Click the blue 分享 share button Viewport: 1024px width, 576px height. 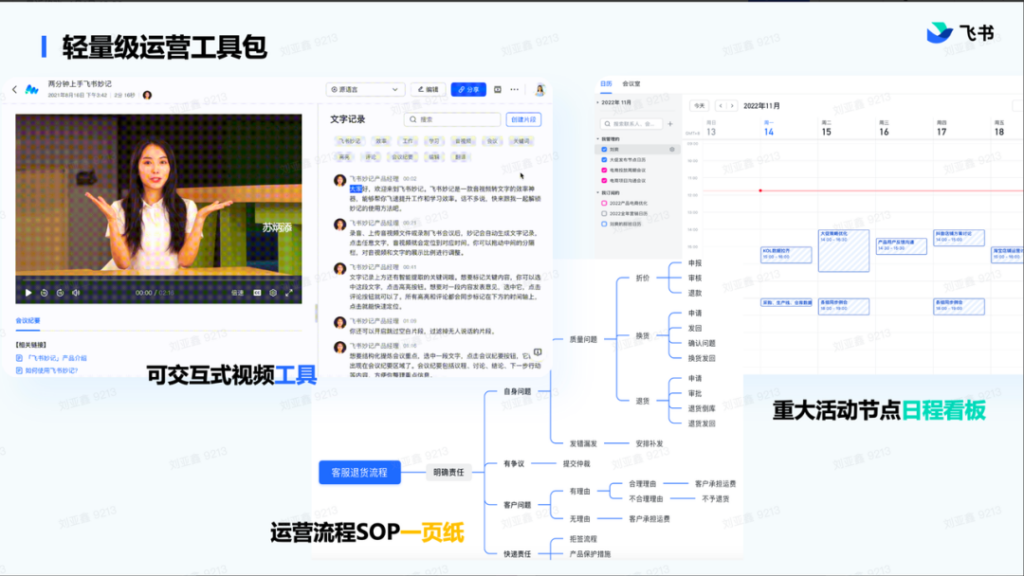[x=468, y=89]
